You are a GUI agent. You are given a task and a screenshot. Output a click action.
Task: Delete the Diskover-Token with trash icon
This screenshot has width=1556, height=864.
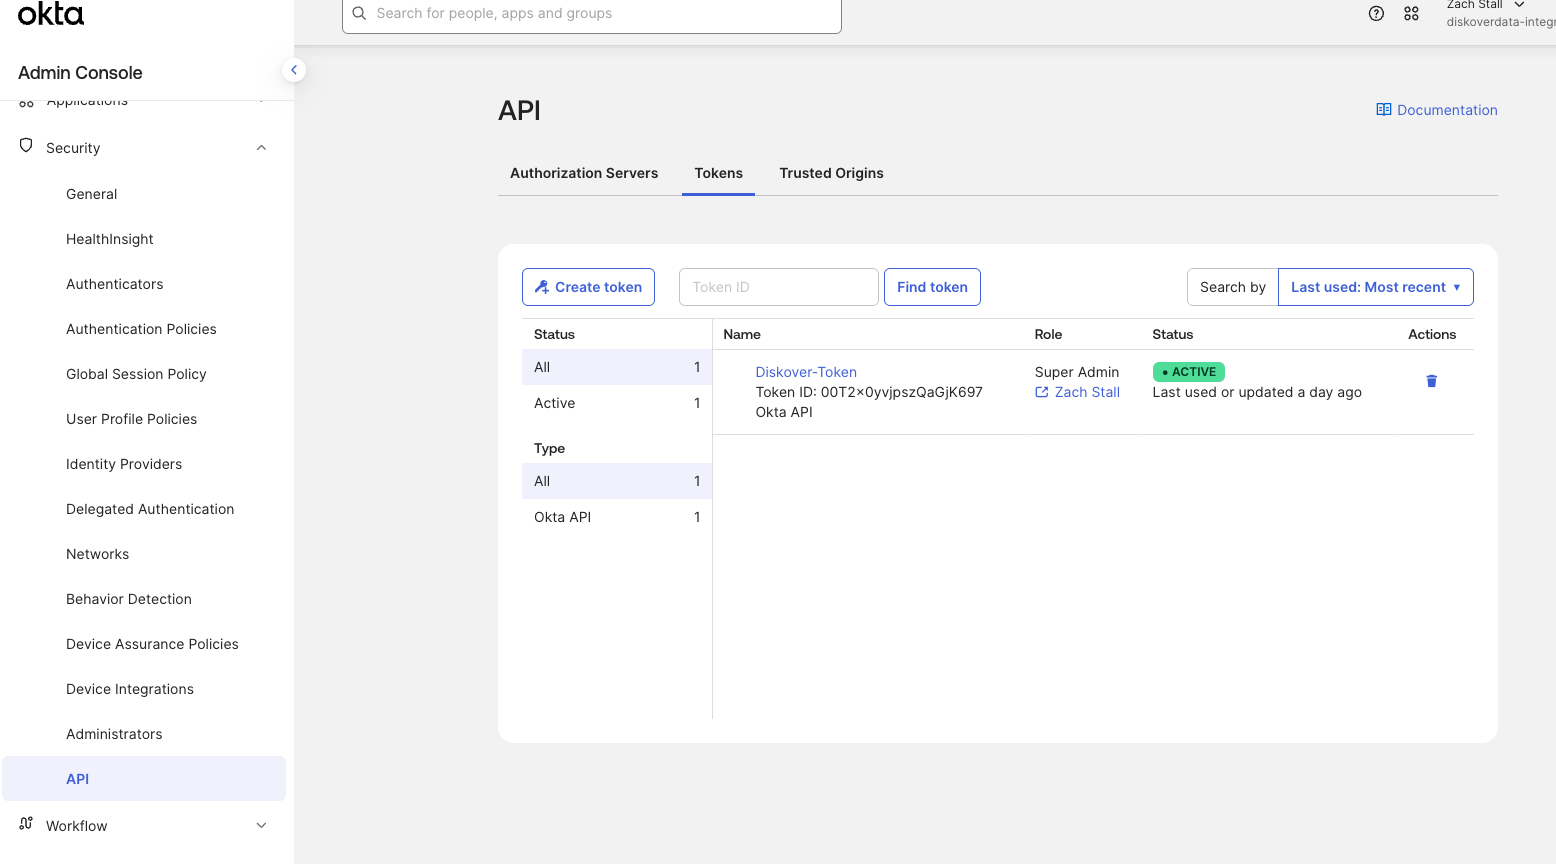pos(1431,381)
